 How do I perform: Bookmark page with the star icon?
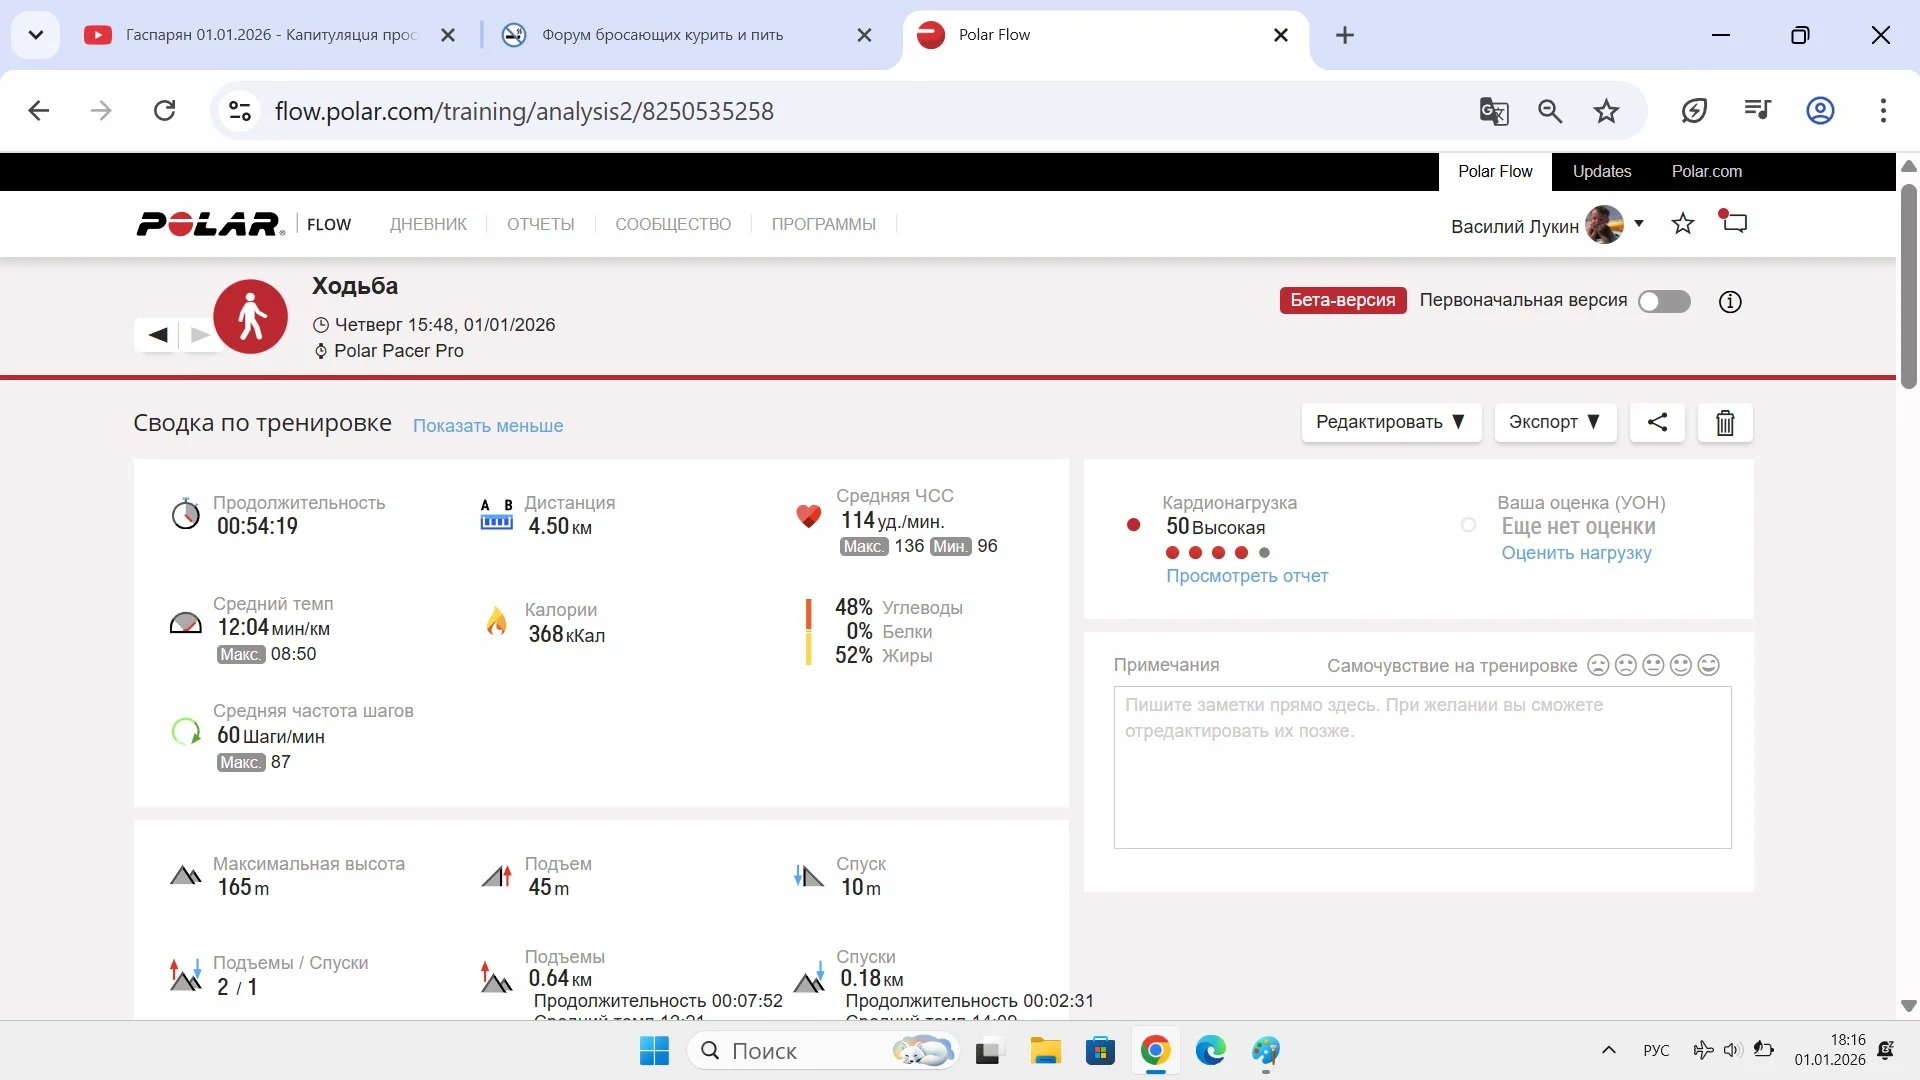1606,111
